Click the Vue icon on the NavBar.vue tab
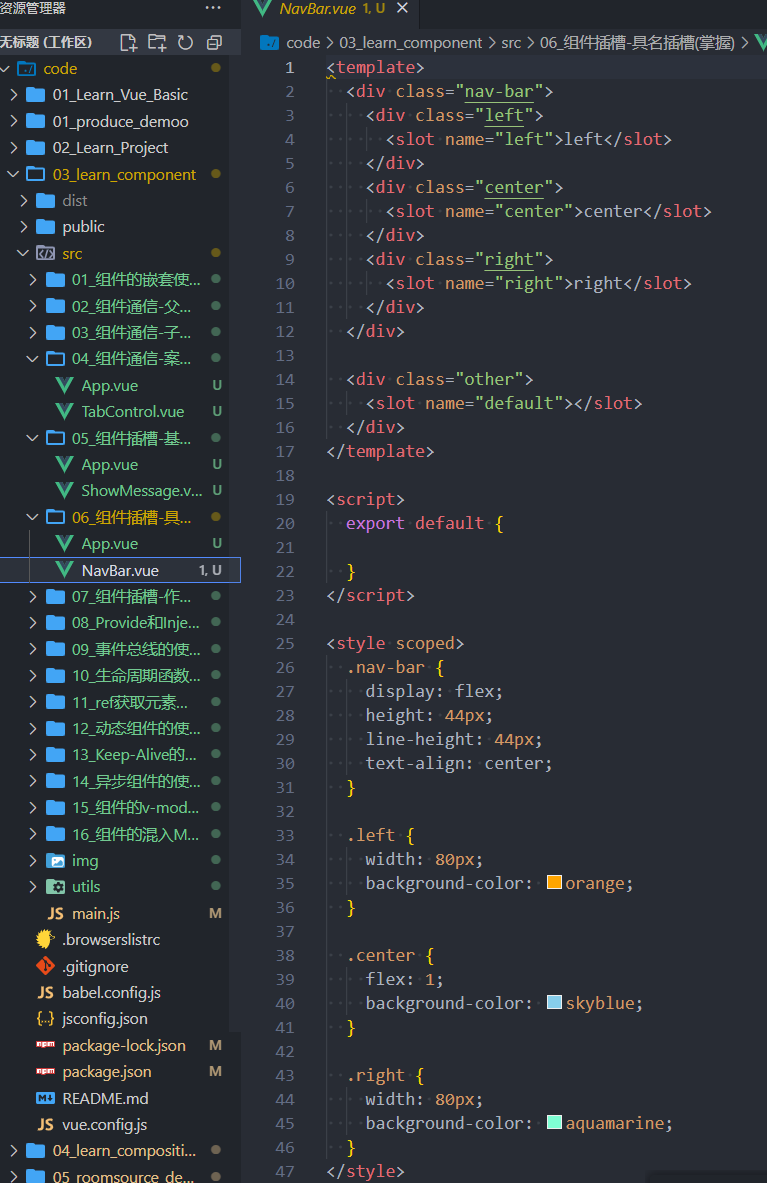The image size is (767, 1183). 262,8
